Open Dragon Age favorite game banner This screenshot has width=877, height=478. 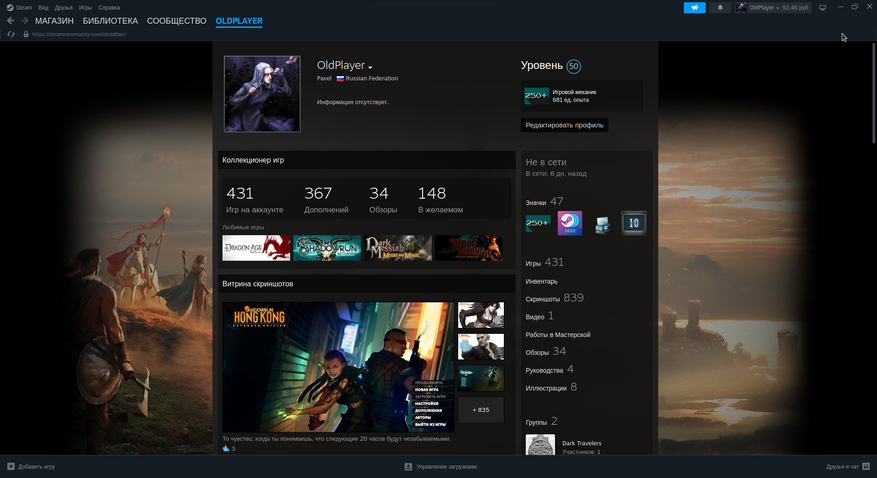(256, 248)
